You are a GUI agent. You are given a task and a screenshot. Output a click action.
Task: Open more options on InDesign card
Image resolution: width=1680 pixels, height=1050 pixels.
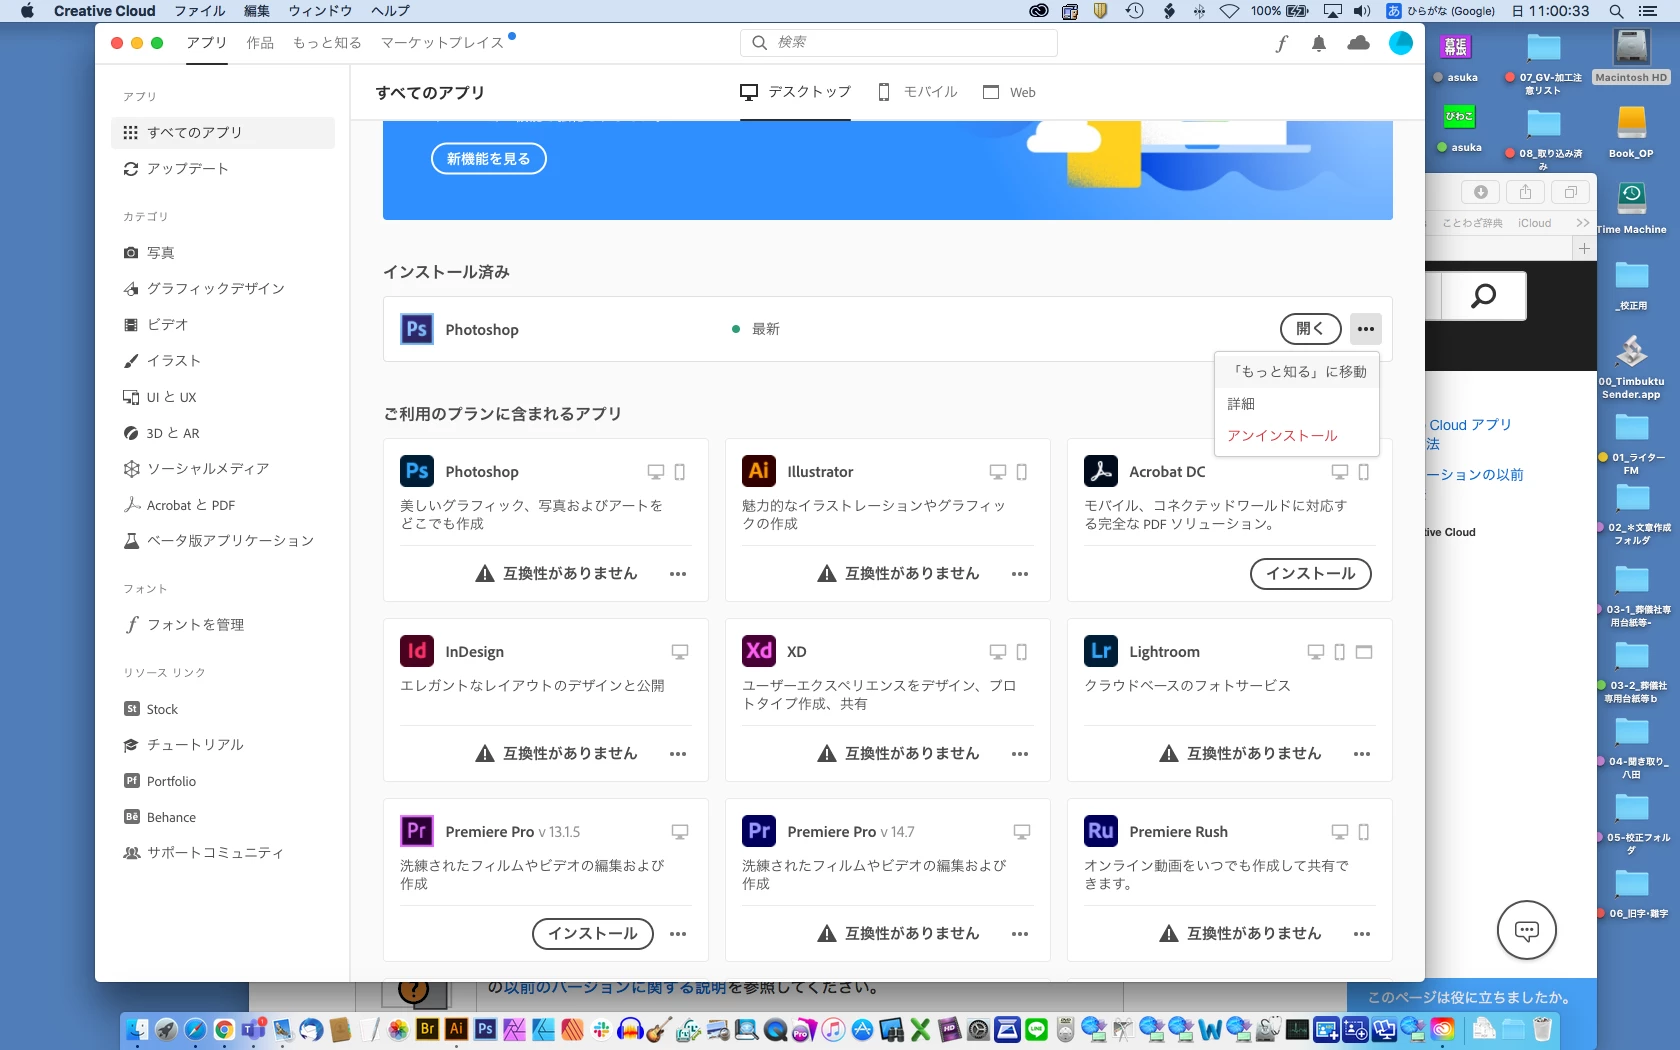pos(678,754)
